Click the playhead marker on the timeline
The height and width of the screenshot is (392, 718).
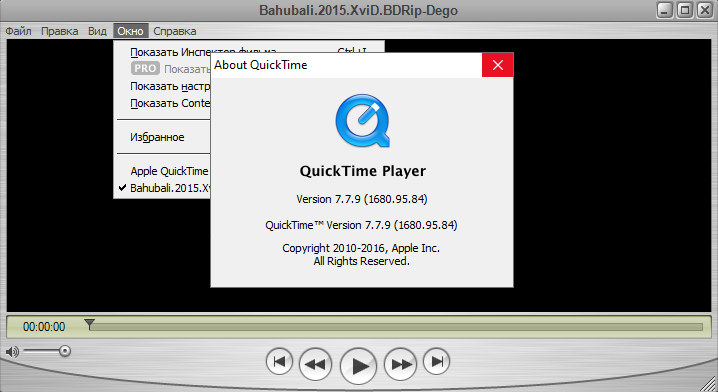[x=90, y=324]
